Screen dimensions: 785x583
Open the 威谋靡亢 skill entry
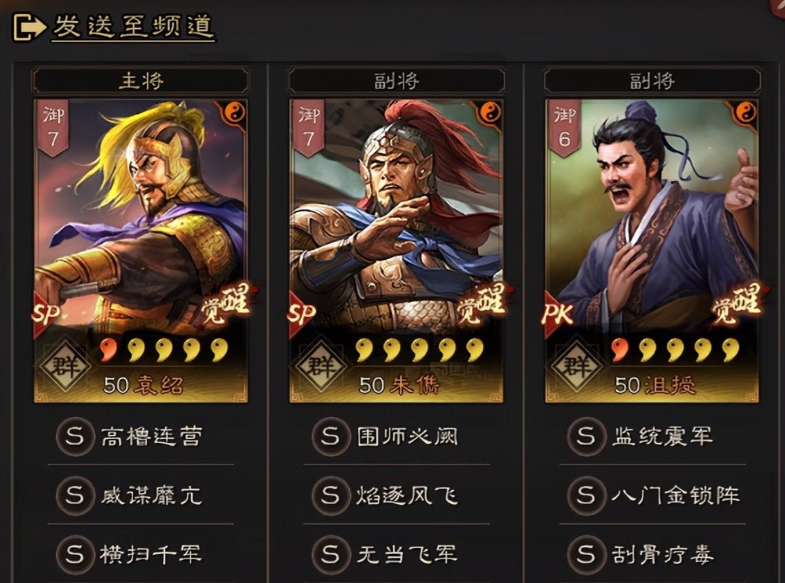click(141, 496)
